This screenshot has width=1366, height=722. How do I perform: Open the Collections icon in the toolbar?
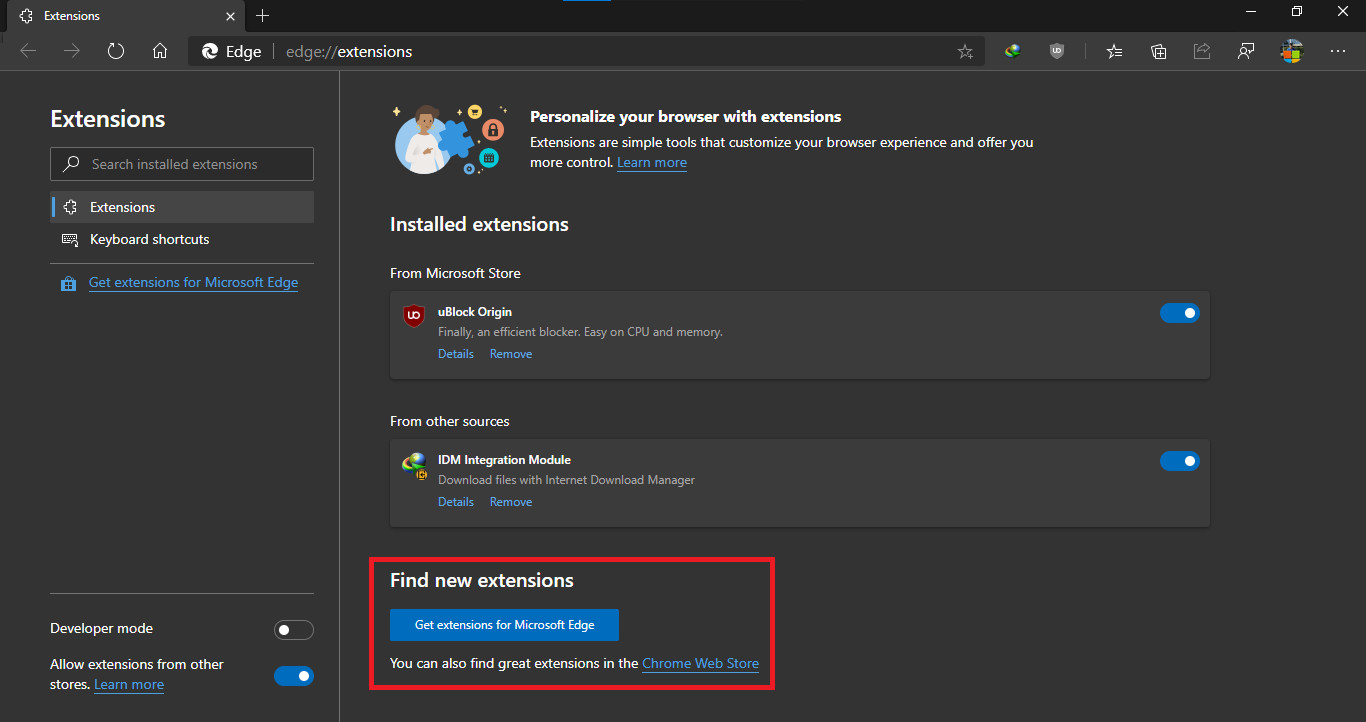pyautogui.click(x=1158, y=51)
